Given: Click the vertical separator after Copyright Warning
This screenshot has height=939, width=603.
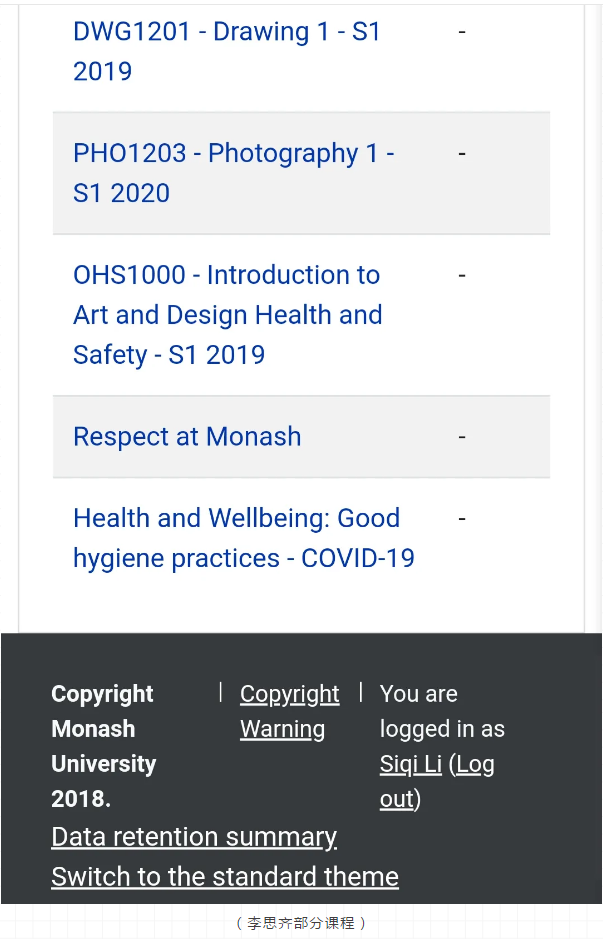Looking at the screenshot, I should tap(360, 692).
